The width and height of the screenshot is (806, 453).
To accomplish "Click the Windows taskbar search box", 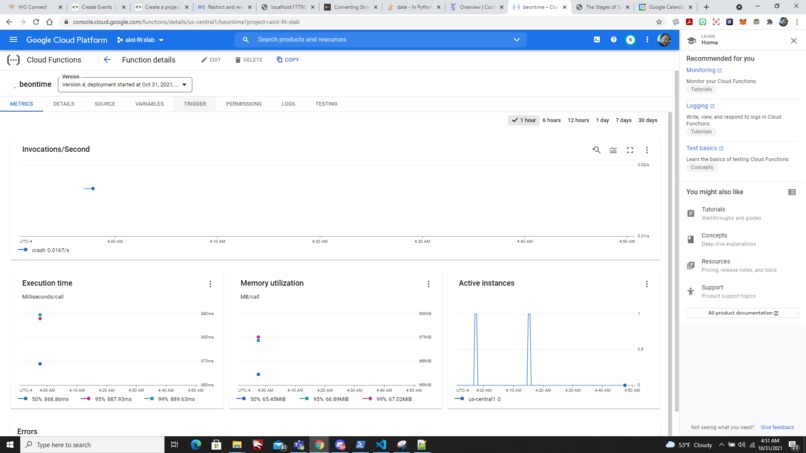I will click(93, 444).
